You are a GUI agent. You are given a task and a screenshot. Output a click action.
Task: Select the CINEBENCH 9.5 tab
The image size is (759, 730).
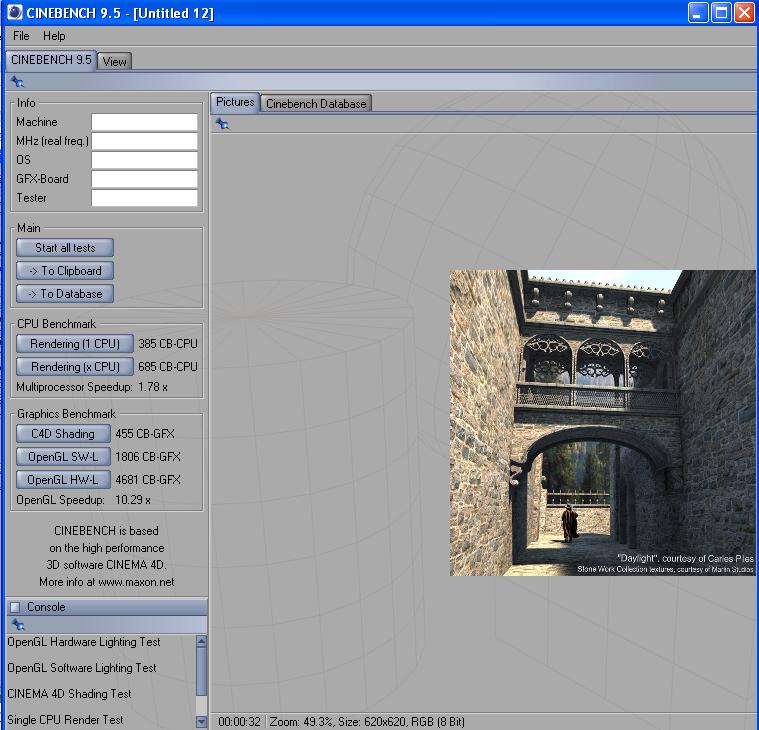point(51,60)
